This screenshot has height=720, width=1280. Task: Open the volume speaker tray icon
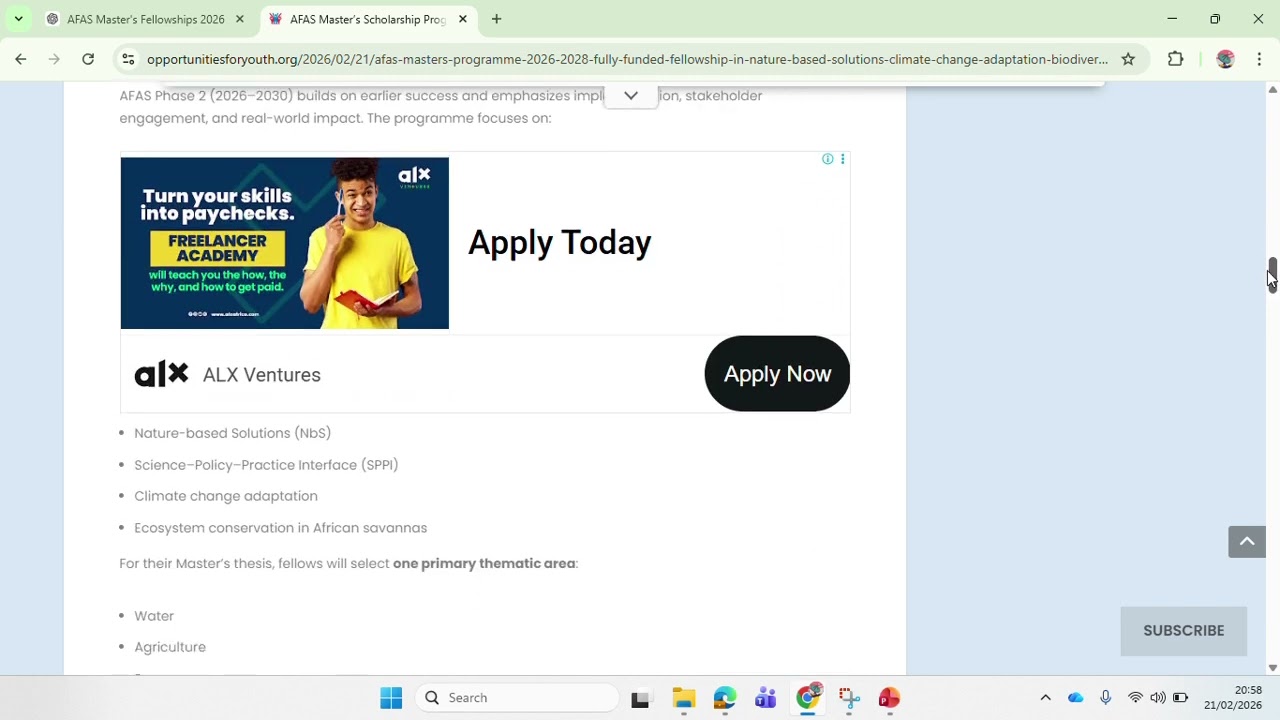pos(1158,698)
